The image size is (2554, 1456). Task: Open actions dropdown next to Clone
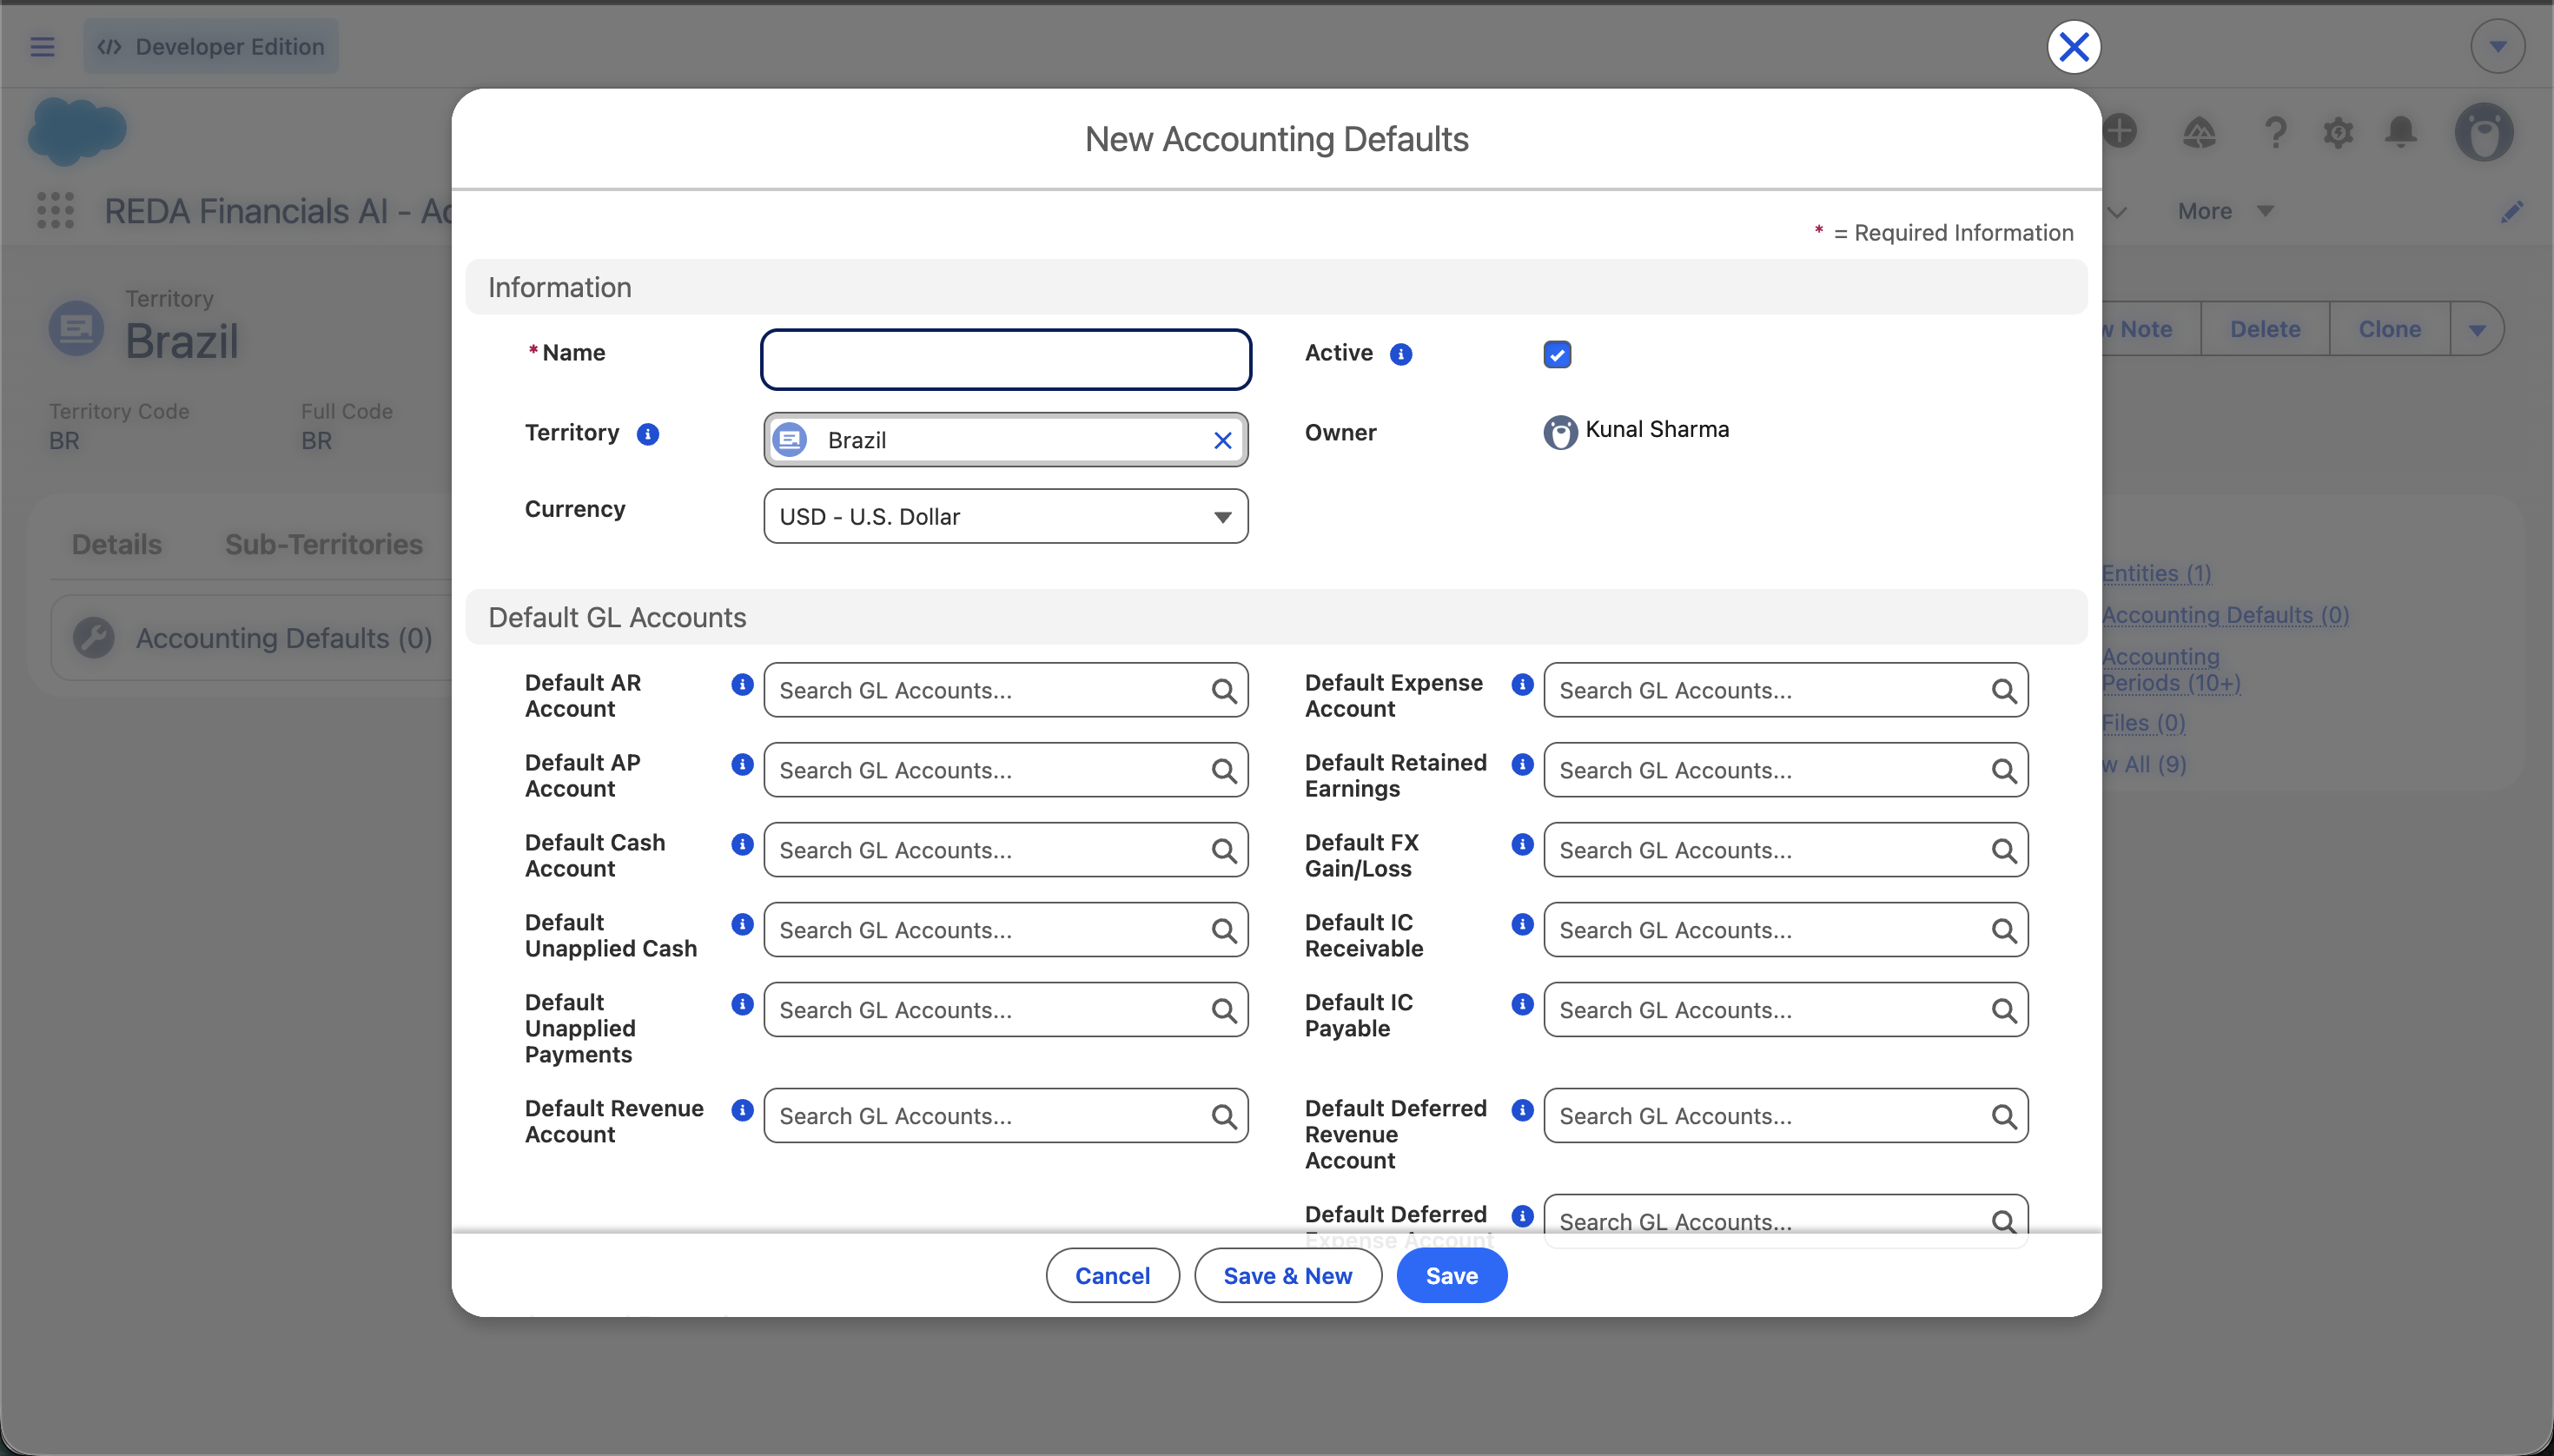2476,329
